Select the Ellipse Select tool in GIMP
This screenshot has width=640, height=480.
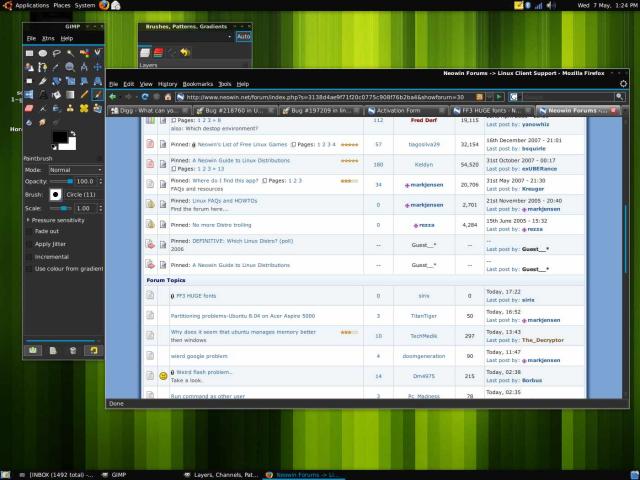coord(43,53)
